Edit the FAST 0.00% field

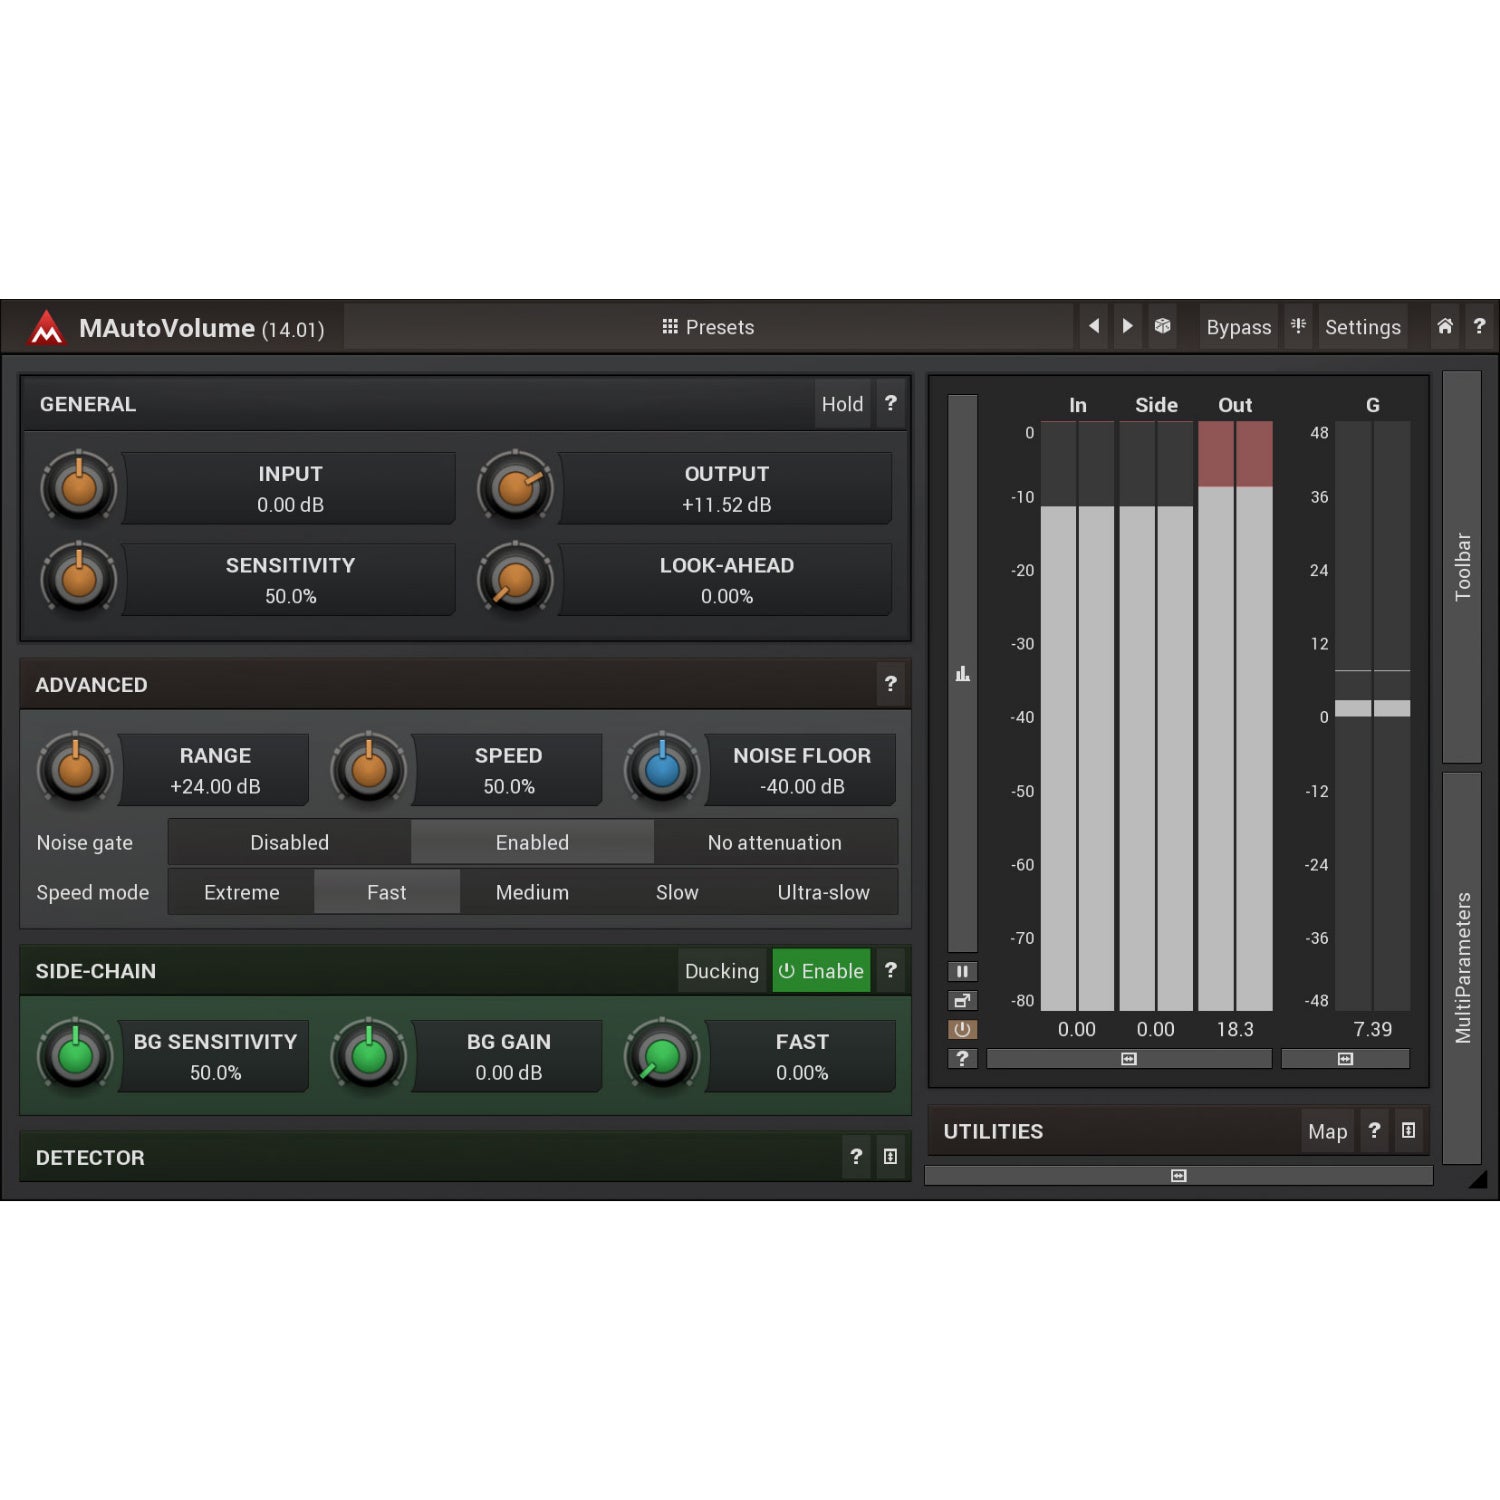(802, 1056)
